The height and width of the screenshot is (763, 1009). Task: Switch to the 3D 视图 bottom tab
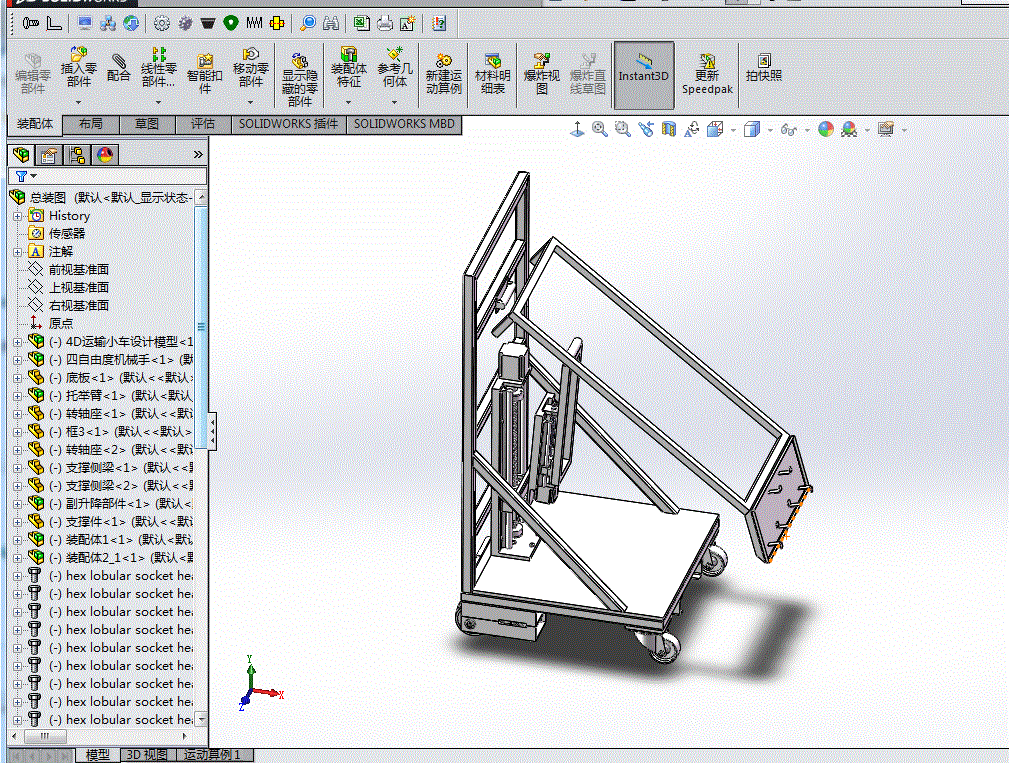tap(147, 755)
